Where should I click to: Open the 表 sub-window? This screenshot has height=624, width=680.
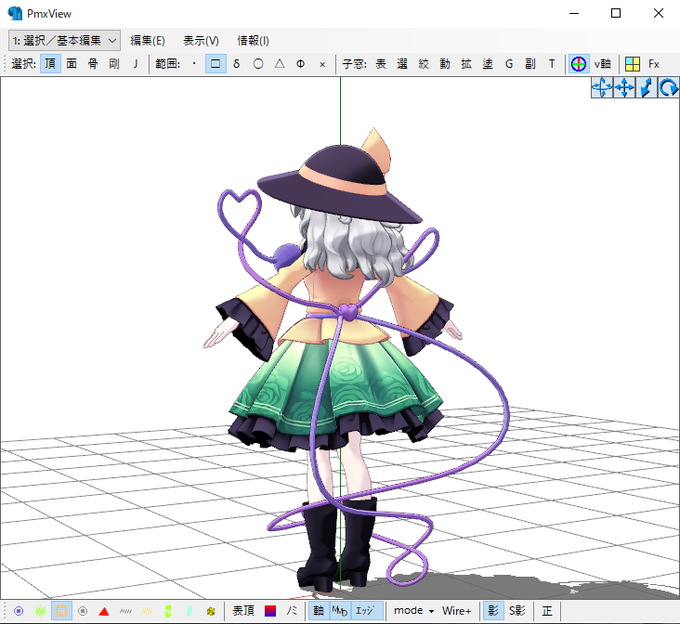(381, 64)
